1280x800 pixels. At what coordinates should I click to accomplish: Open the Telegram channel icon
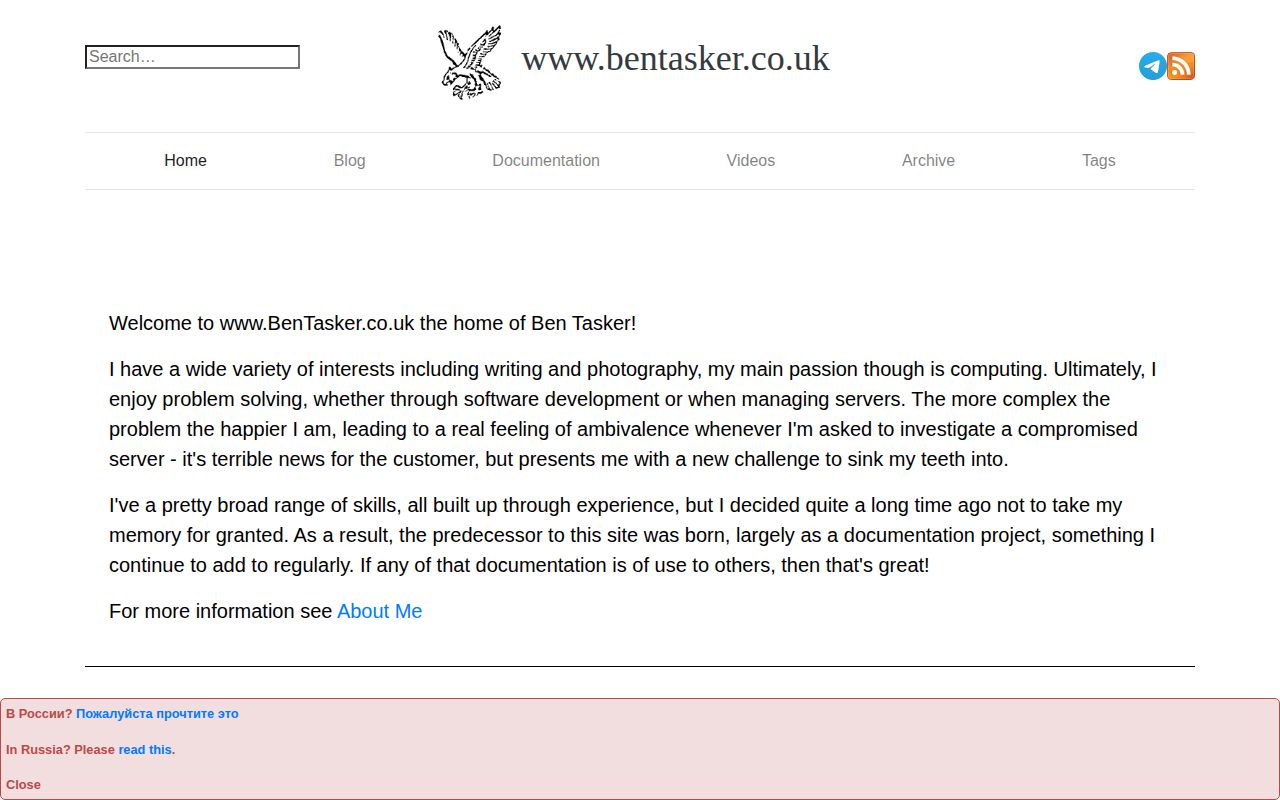1152,66
